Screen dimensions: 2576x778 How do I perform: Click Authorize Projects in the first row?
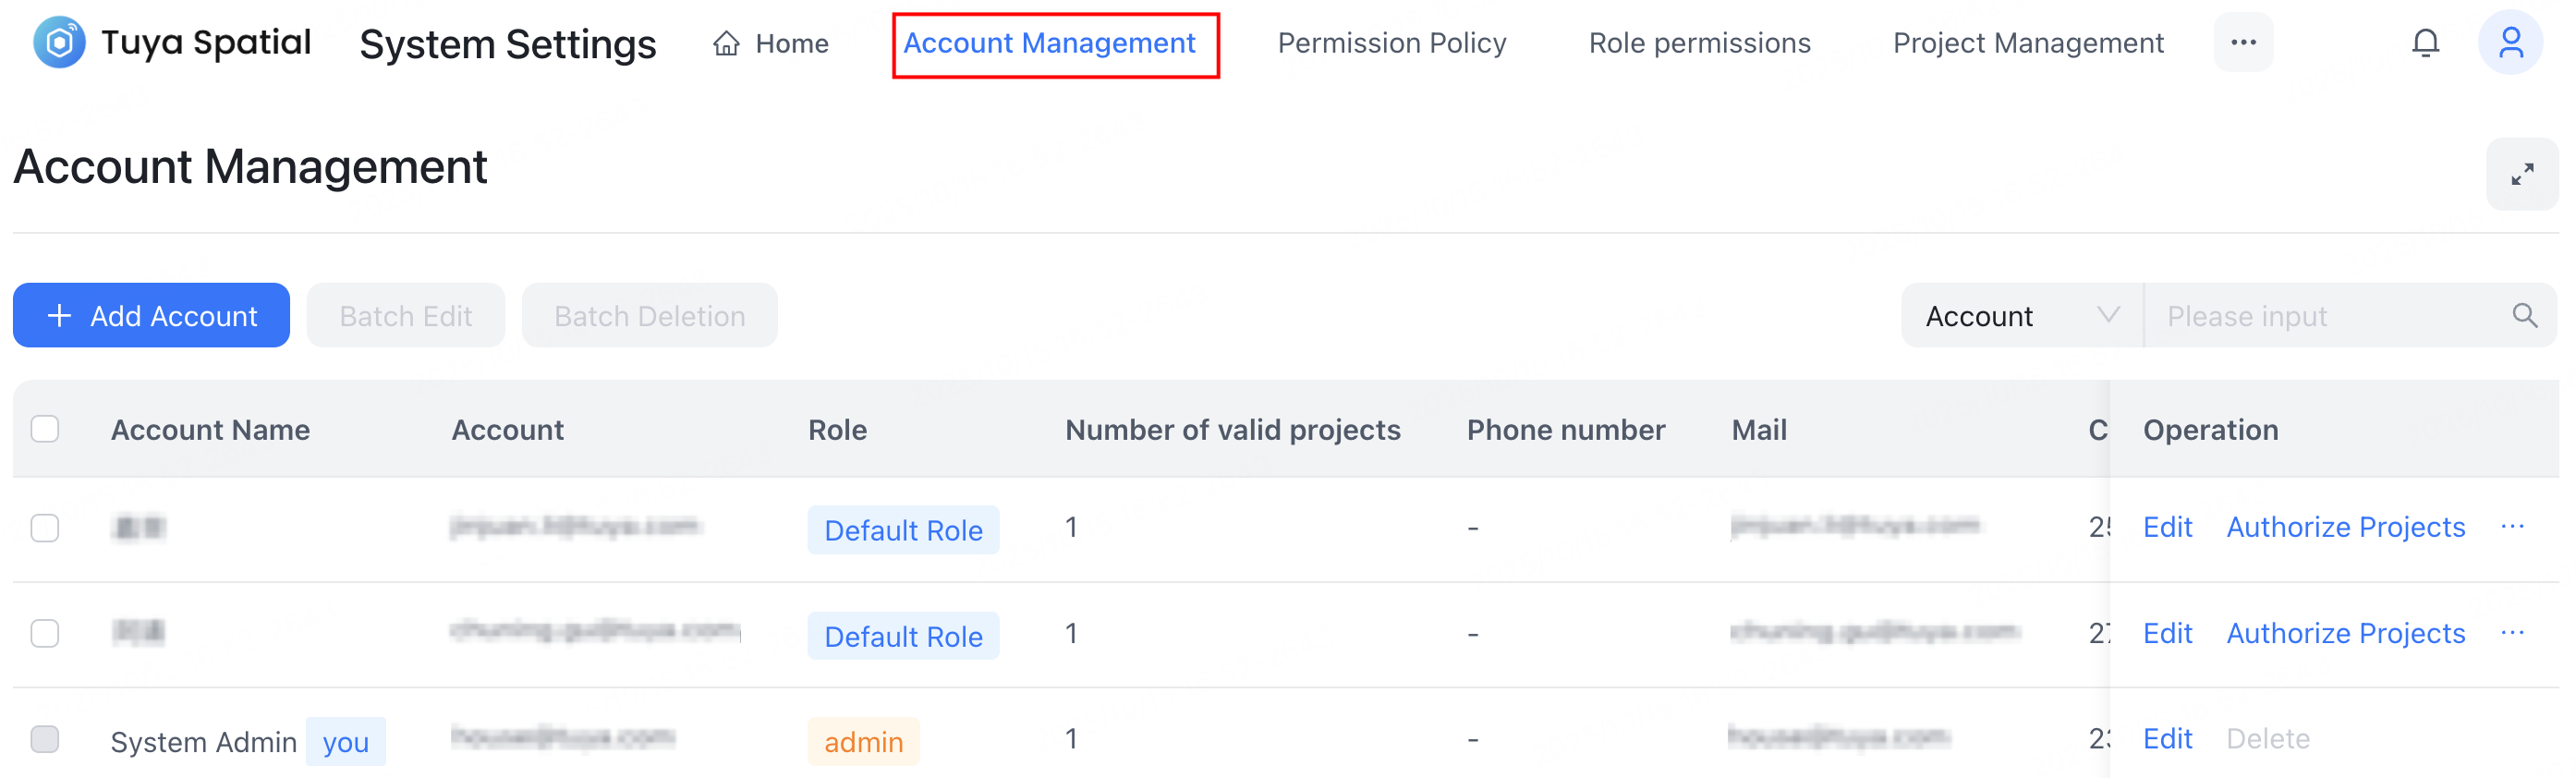(2345, 527)
